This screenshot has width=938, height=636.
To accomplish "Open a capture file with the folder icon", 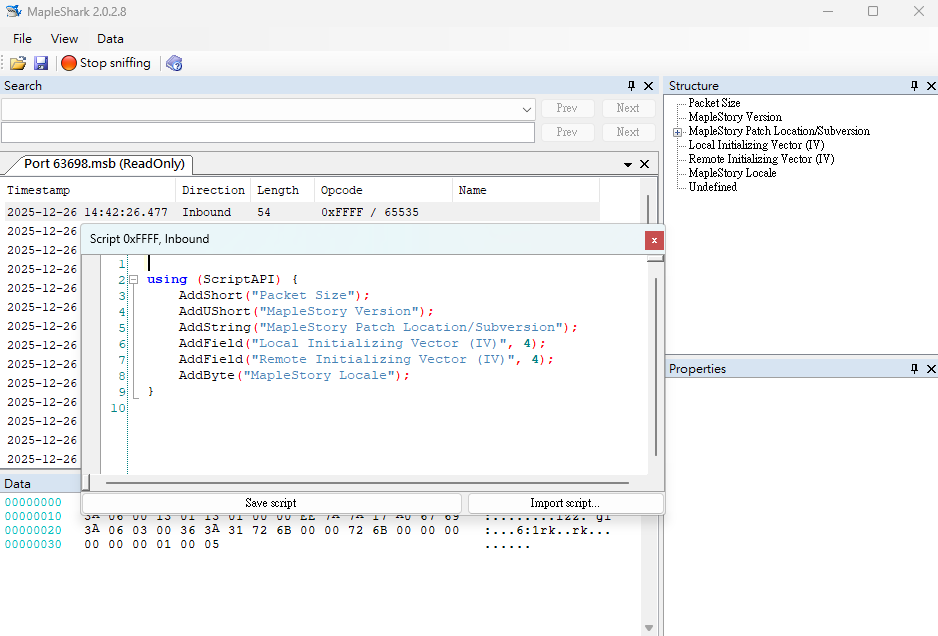I will click(18, 63).
